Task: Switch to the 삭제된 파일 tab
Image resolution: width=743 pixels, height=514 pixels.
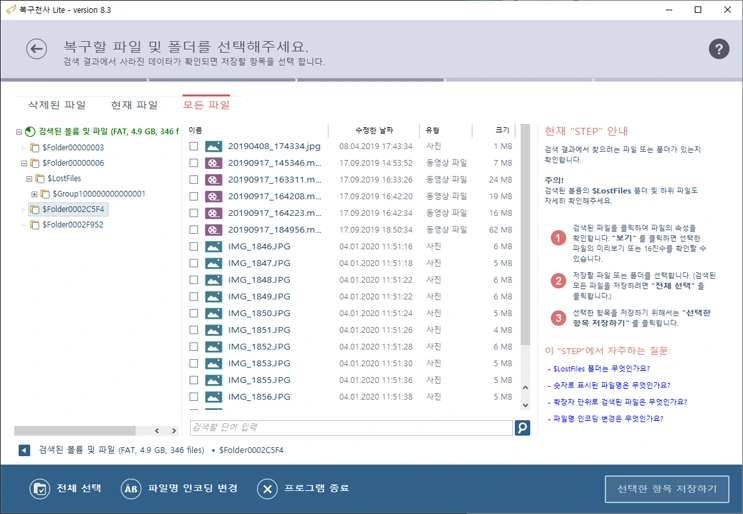Action: (x=57, y=105)
